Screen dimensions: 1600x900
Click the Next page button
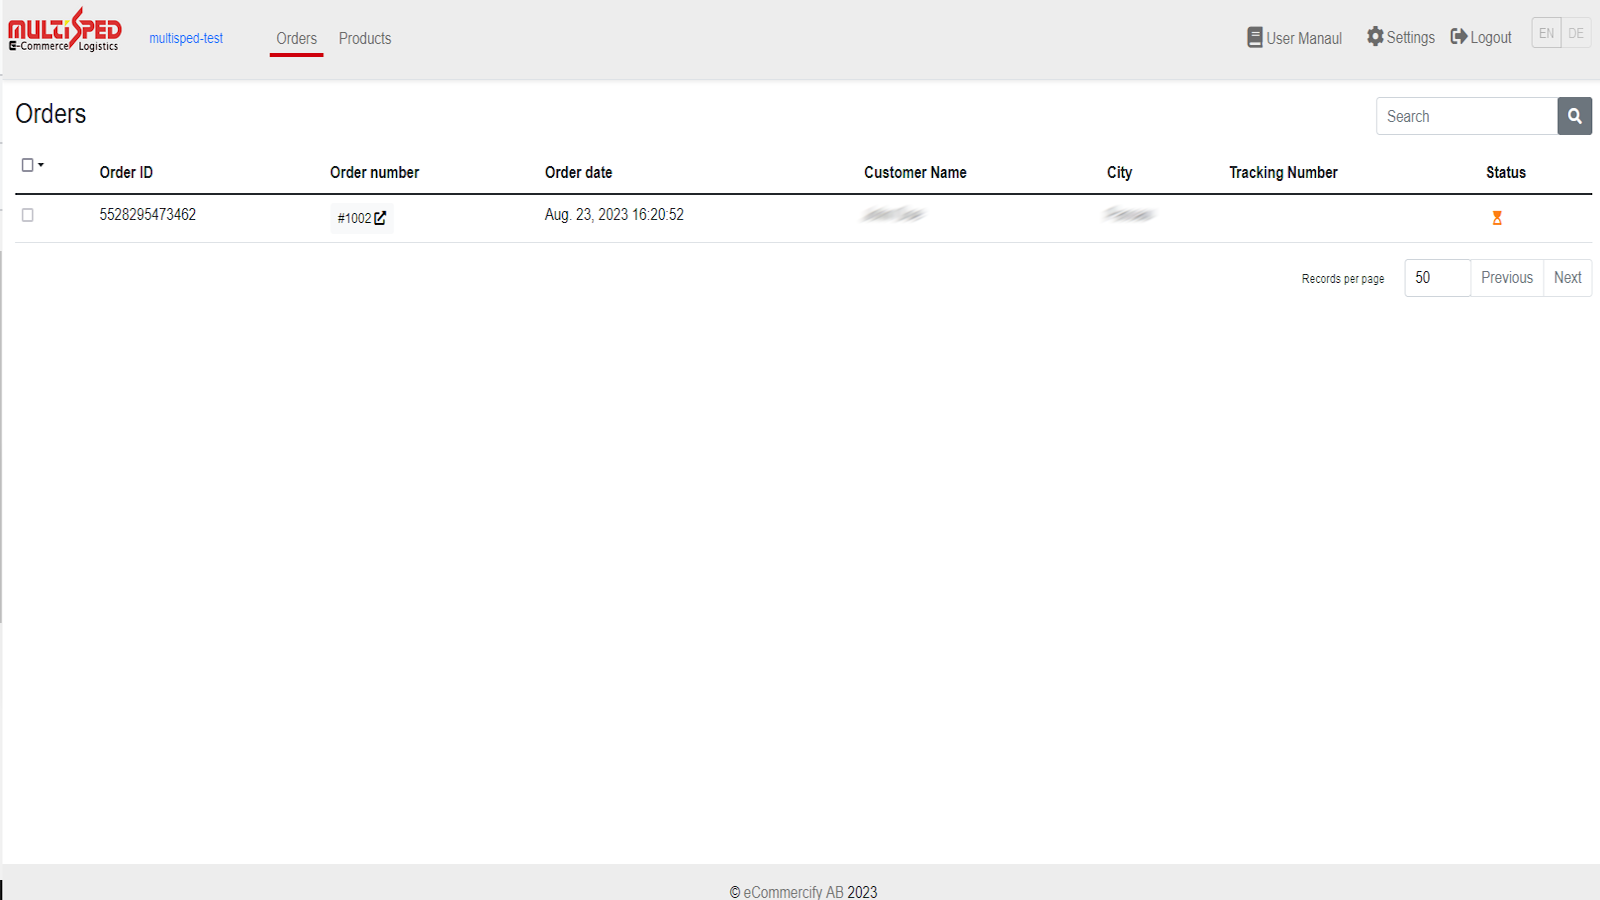pyautogui.click(x=1568, y=278)
